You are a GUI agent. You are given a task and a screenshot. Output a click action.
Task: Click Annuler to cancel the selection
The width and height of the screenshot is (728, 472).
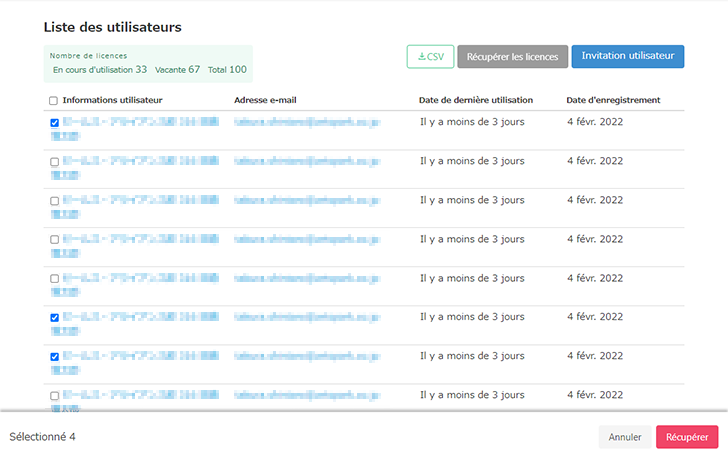pyautogui.click(x=624, y=437)
